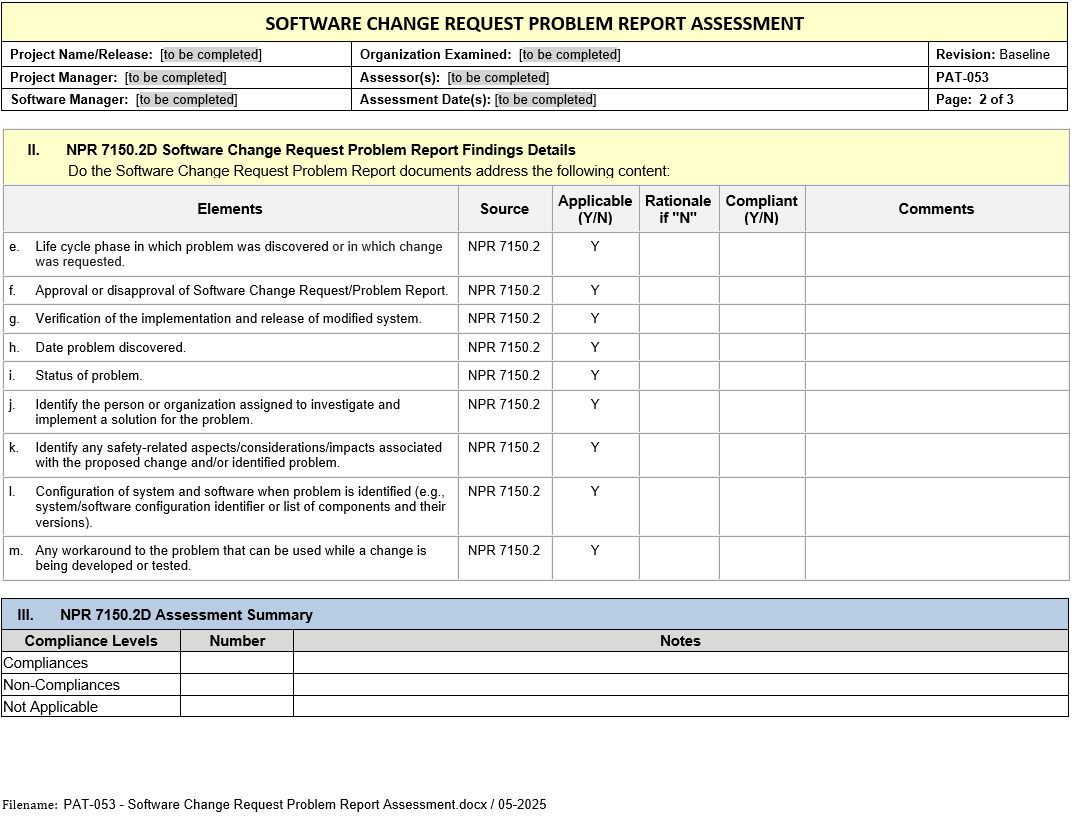The image size is (1073, 816).
Task: Click the Compliant cell for 'Date problem discovered'
Action: pos(761,348)
